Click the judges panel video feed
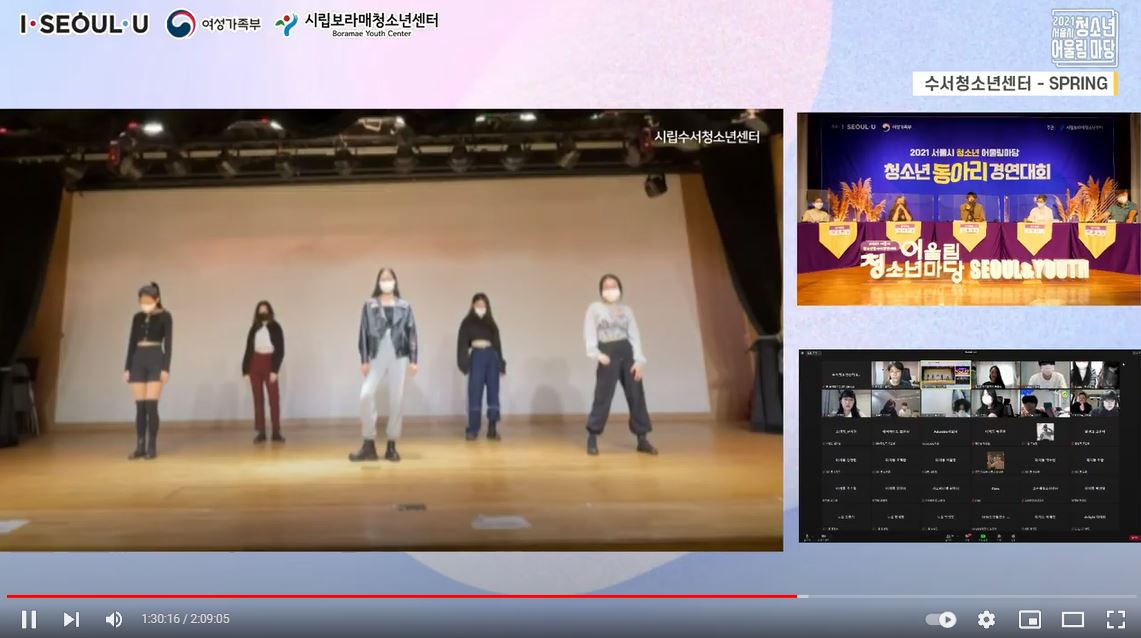The width and height of the screenshot is (1141, 638). click(968, 209)
